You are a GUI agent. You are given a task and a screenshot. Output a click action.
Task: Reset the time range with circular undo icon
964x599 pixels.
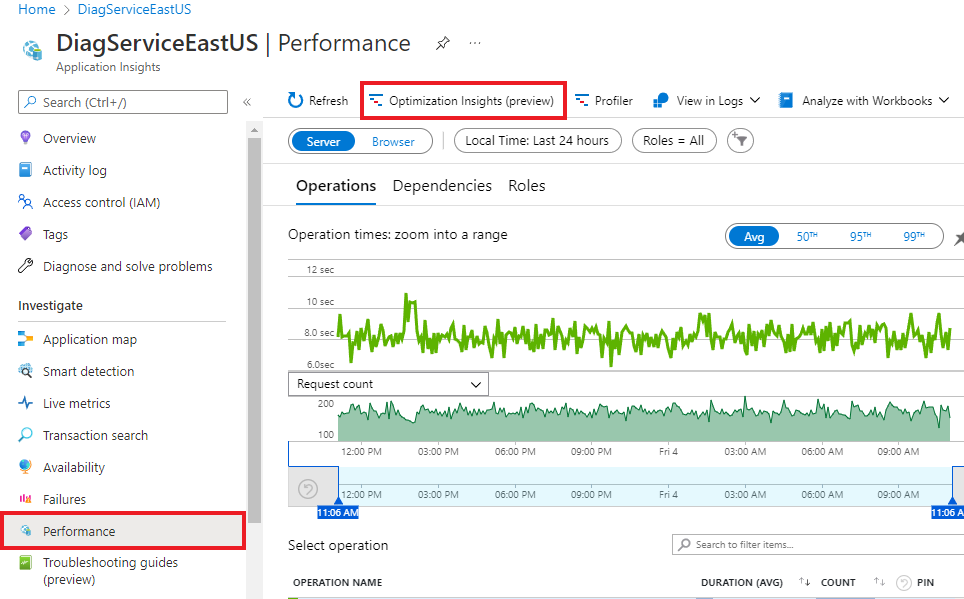pyautogui.click(x=307, y=489)
